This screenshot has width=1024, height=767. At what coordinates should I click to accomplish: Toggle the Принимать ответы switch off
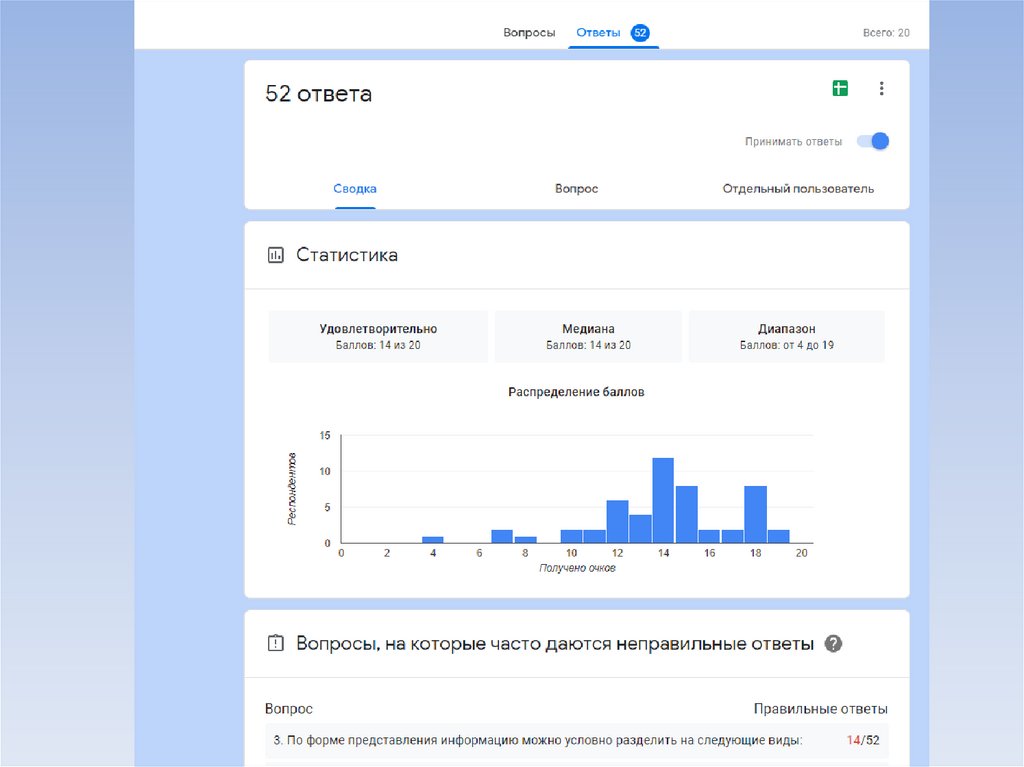pos(874,141)
